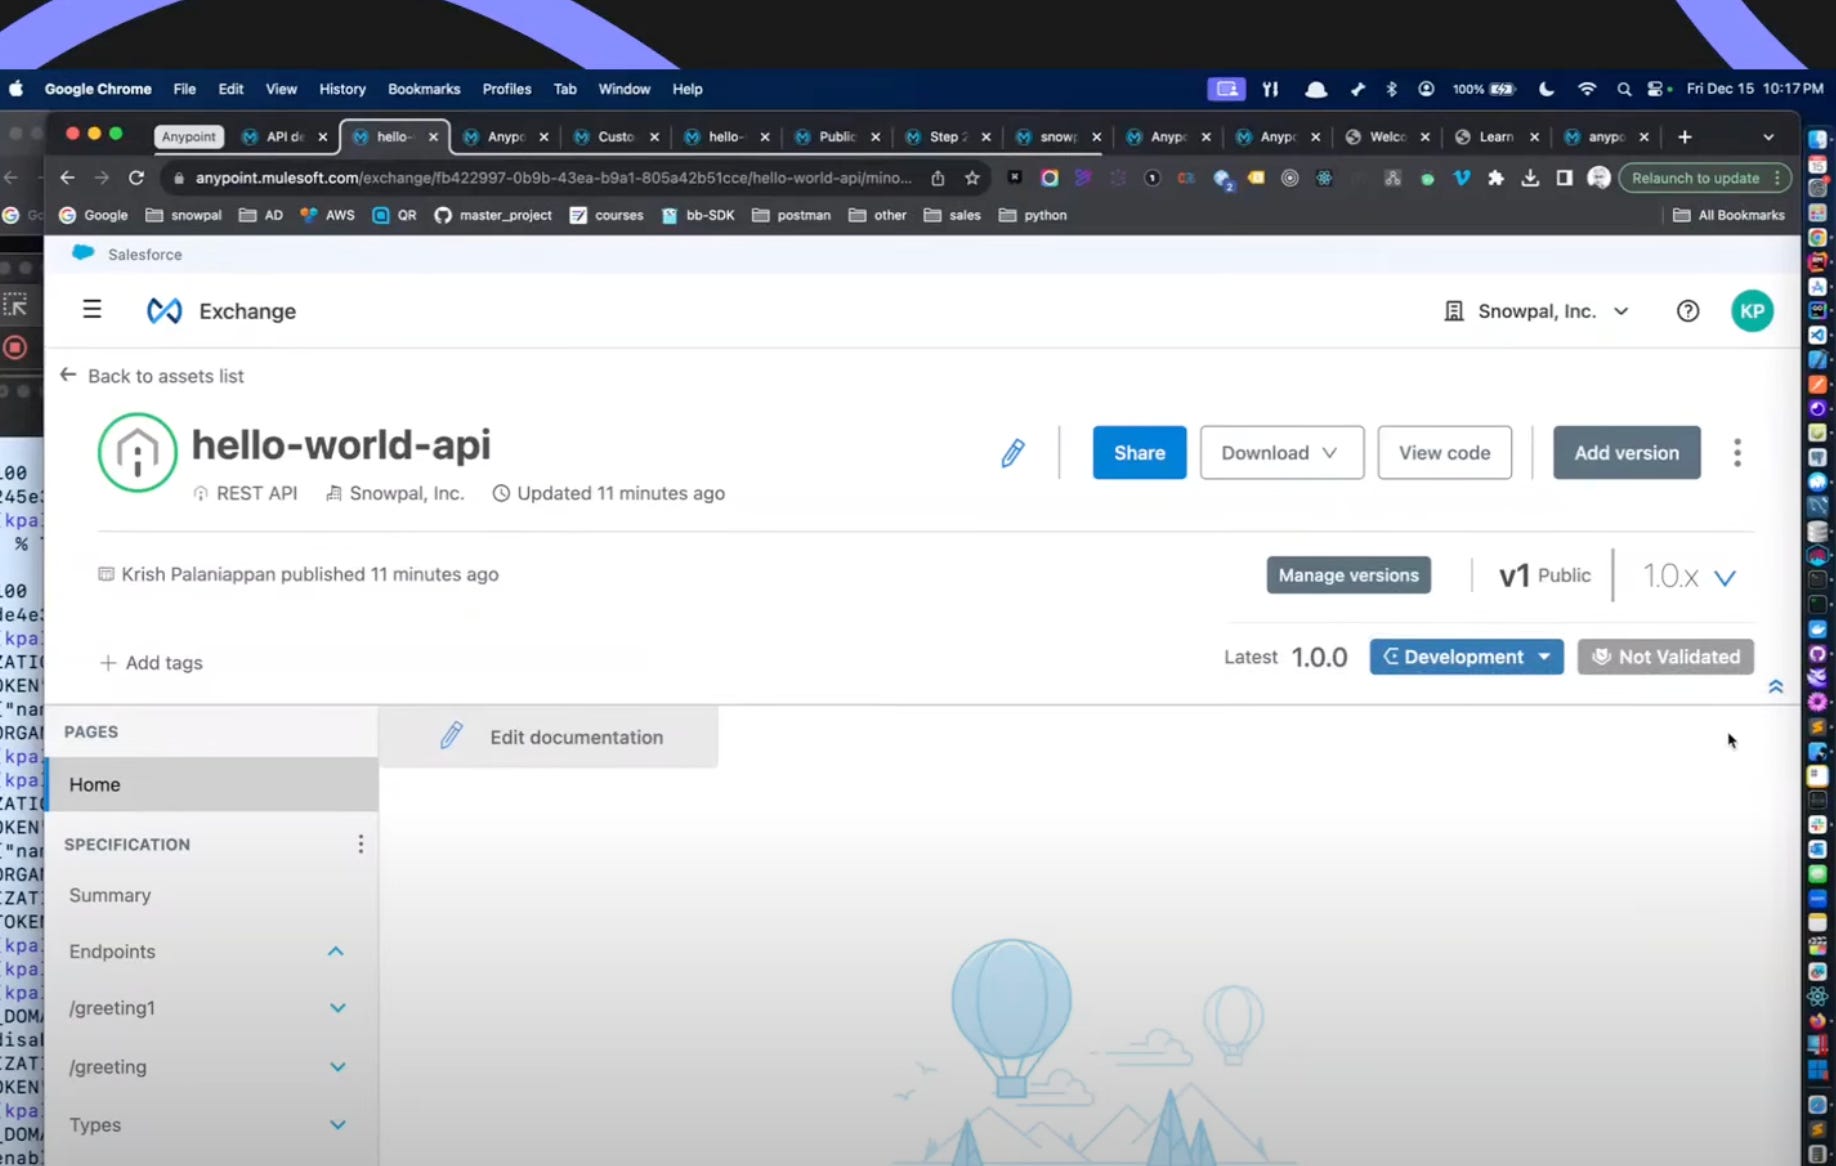Image resolution: width=1836 pixels, height=1166 pixels.
Task: Click the Add tags link
Action: pyautogui.click(x=151, y=663)
